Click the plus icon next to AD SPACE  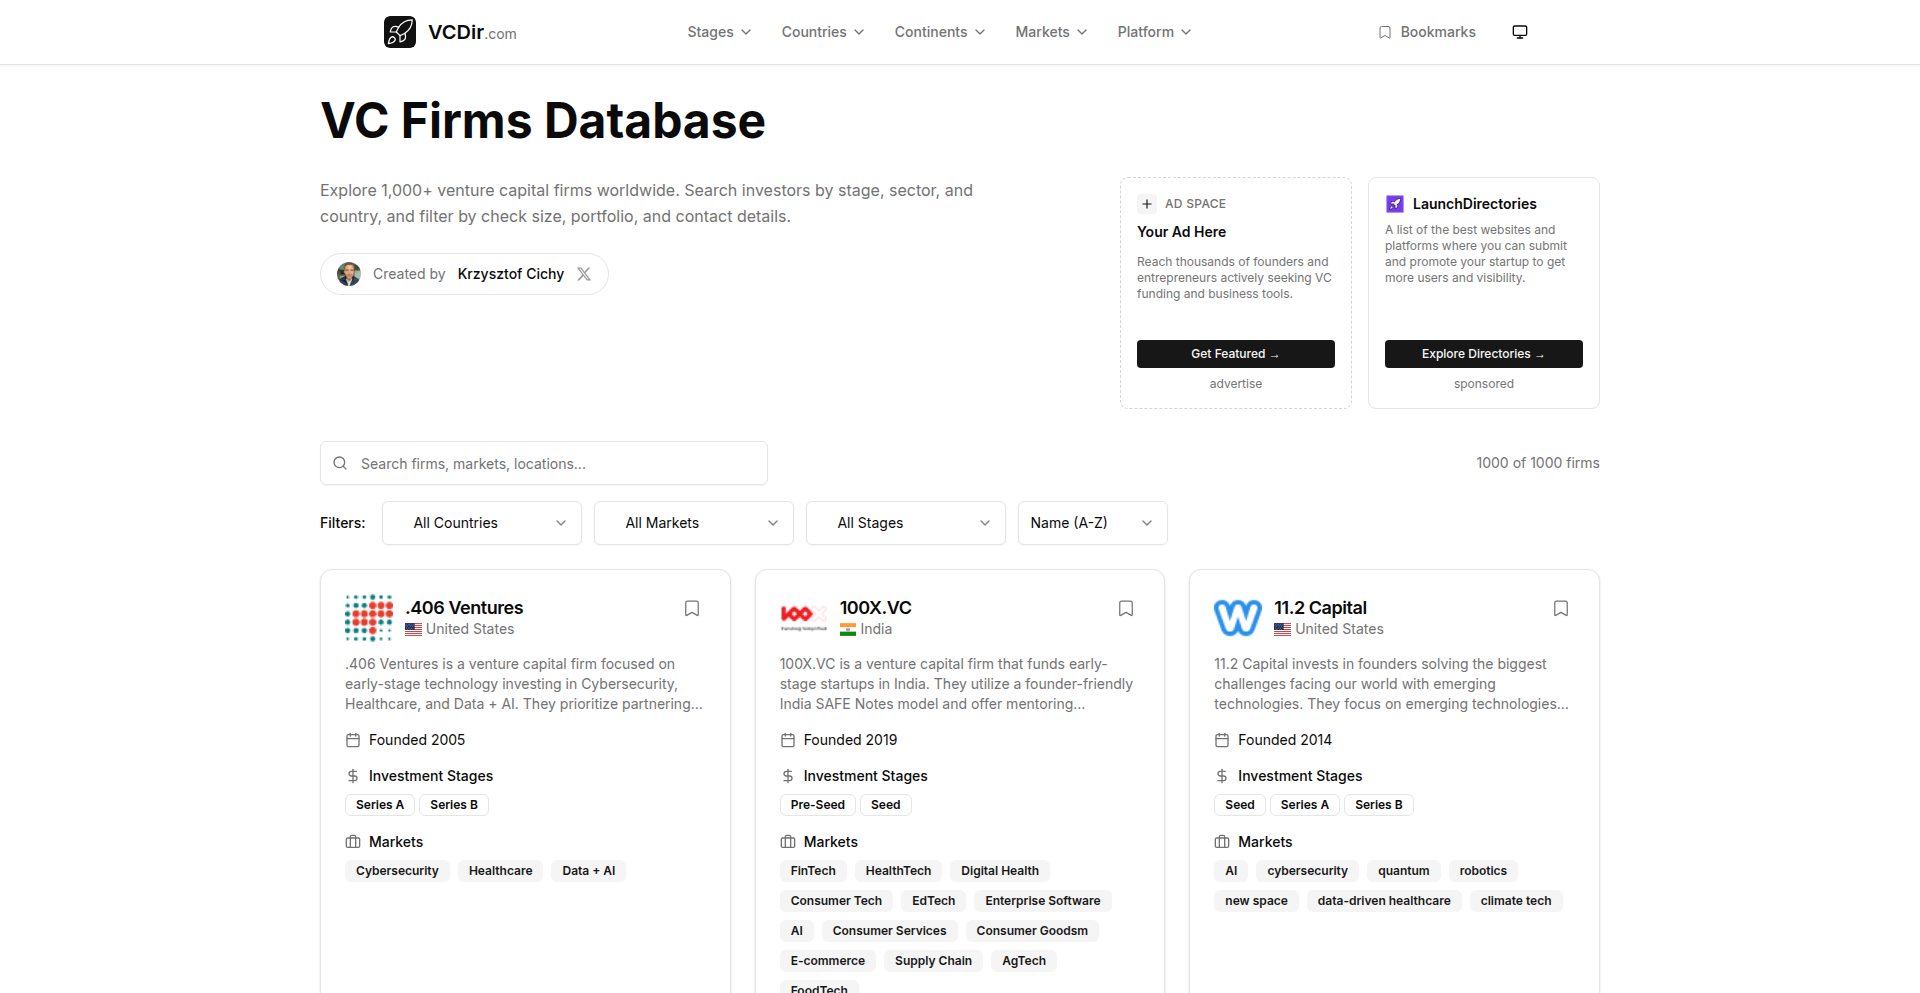click(1147, 204)
